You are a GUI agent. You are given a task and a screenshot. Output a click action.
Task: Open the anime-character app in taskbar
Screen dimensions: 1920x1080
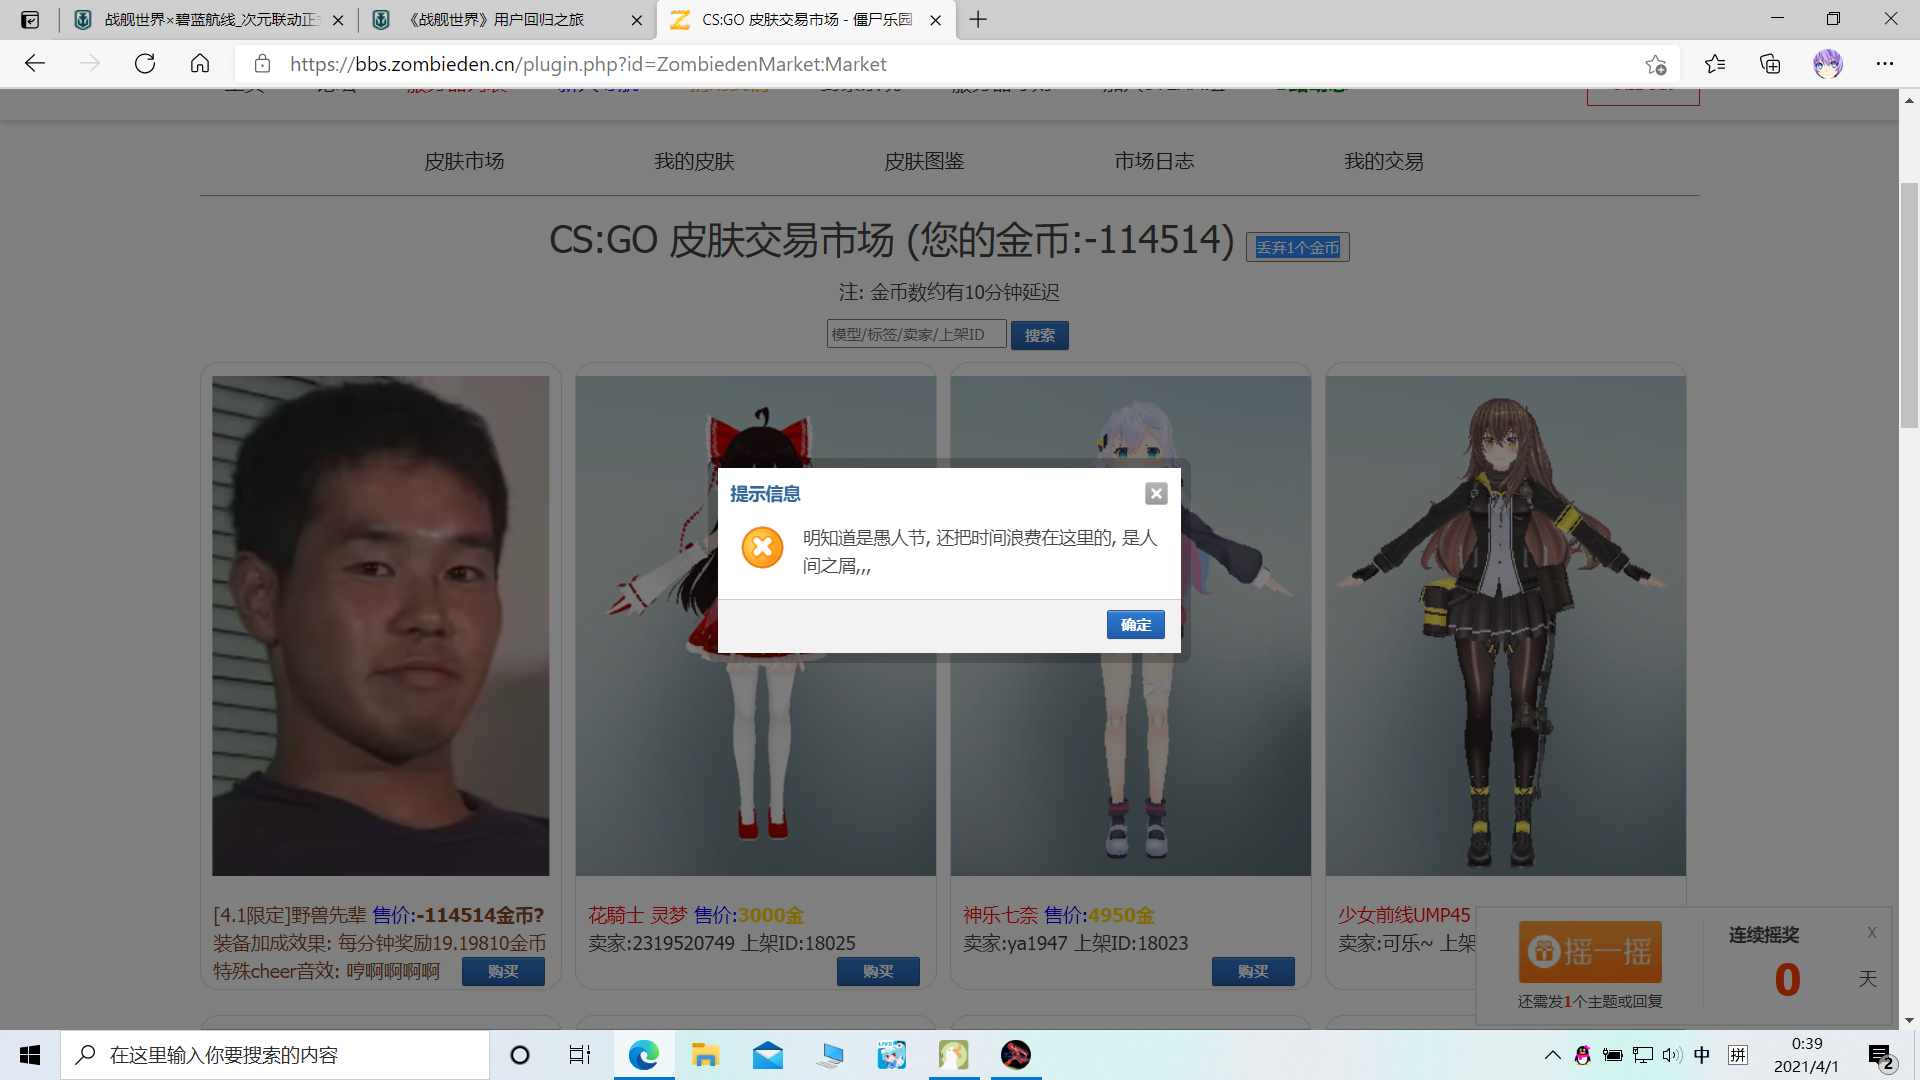892,1055
